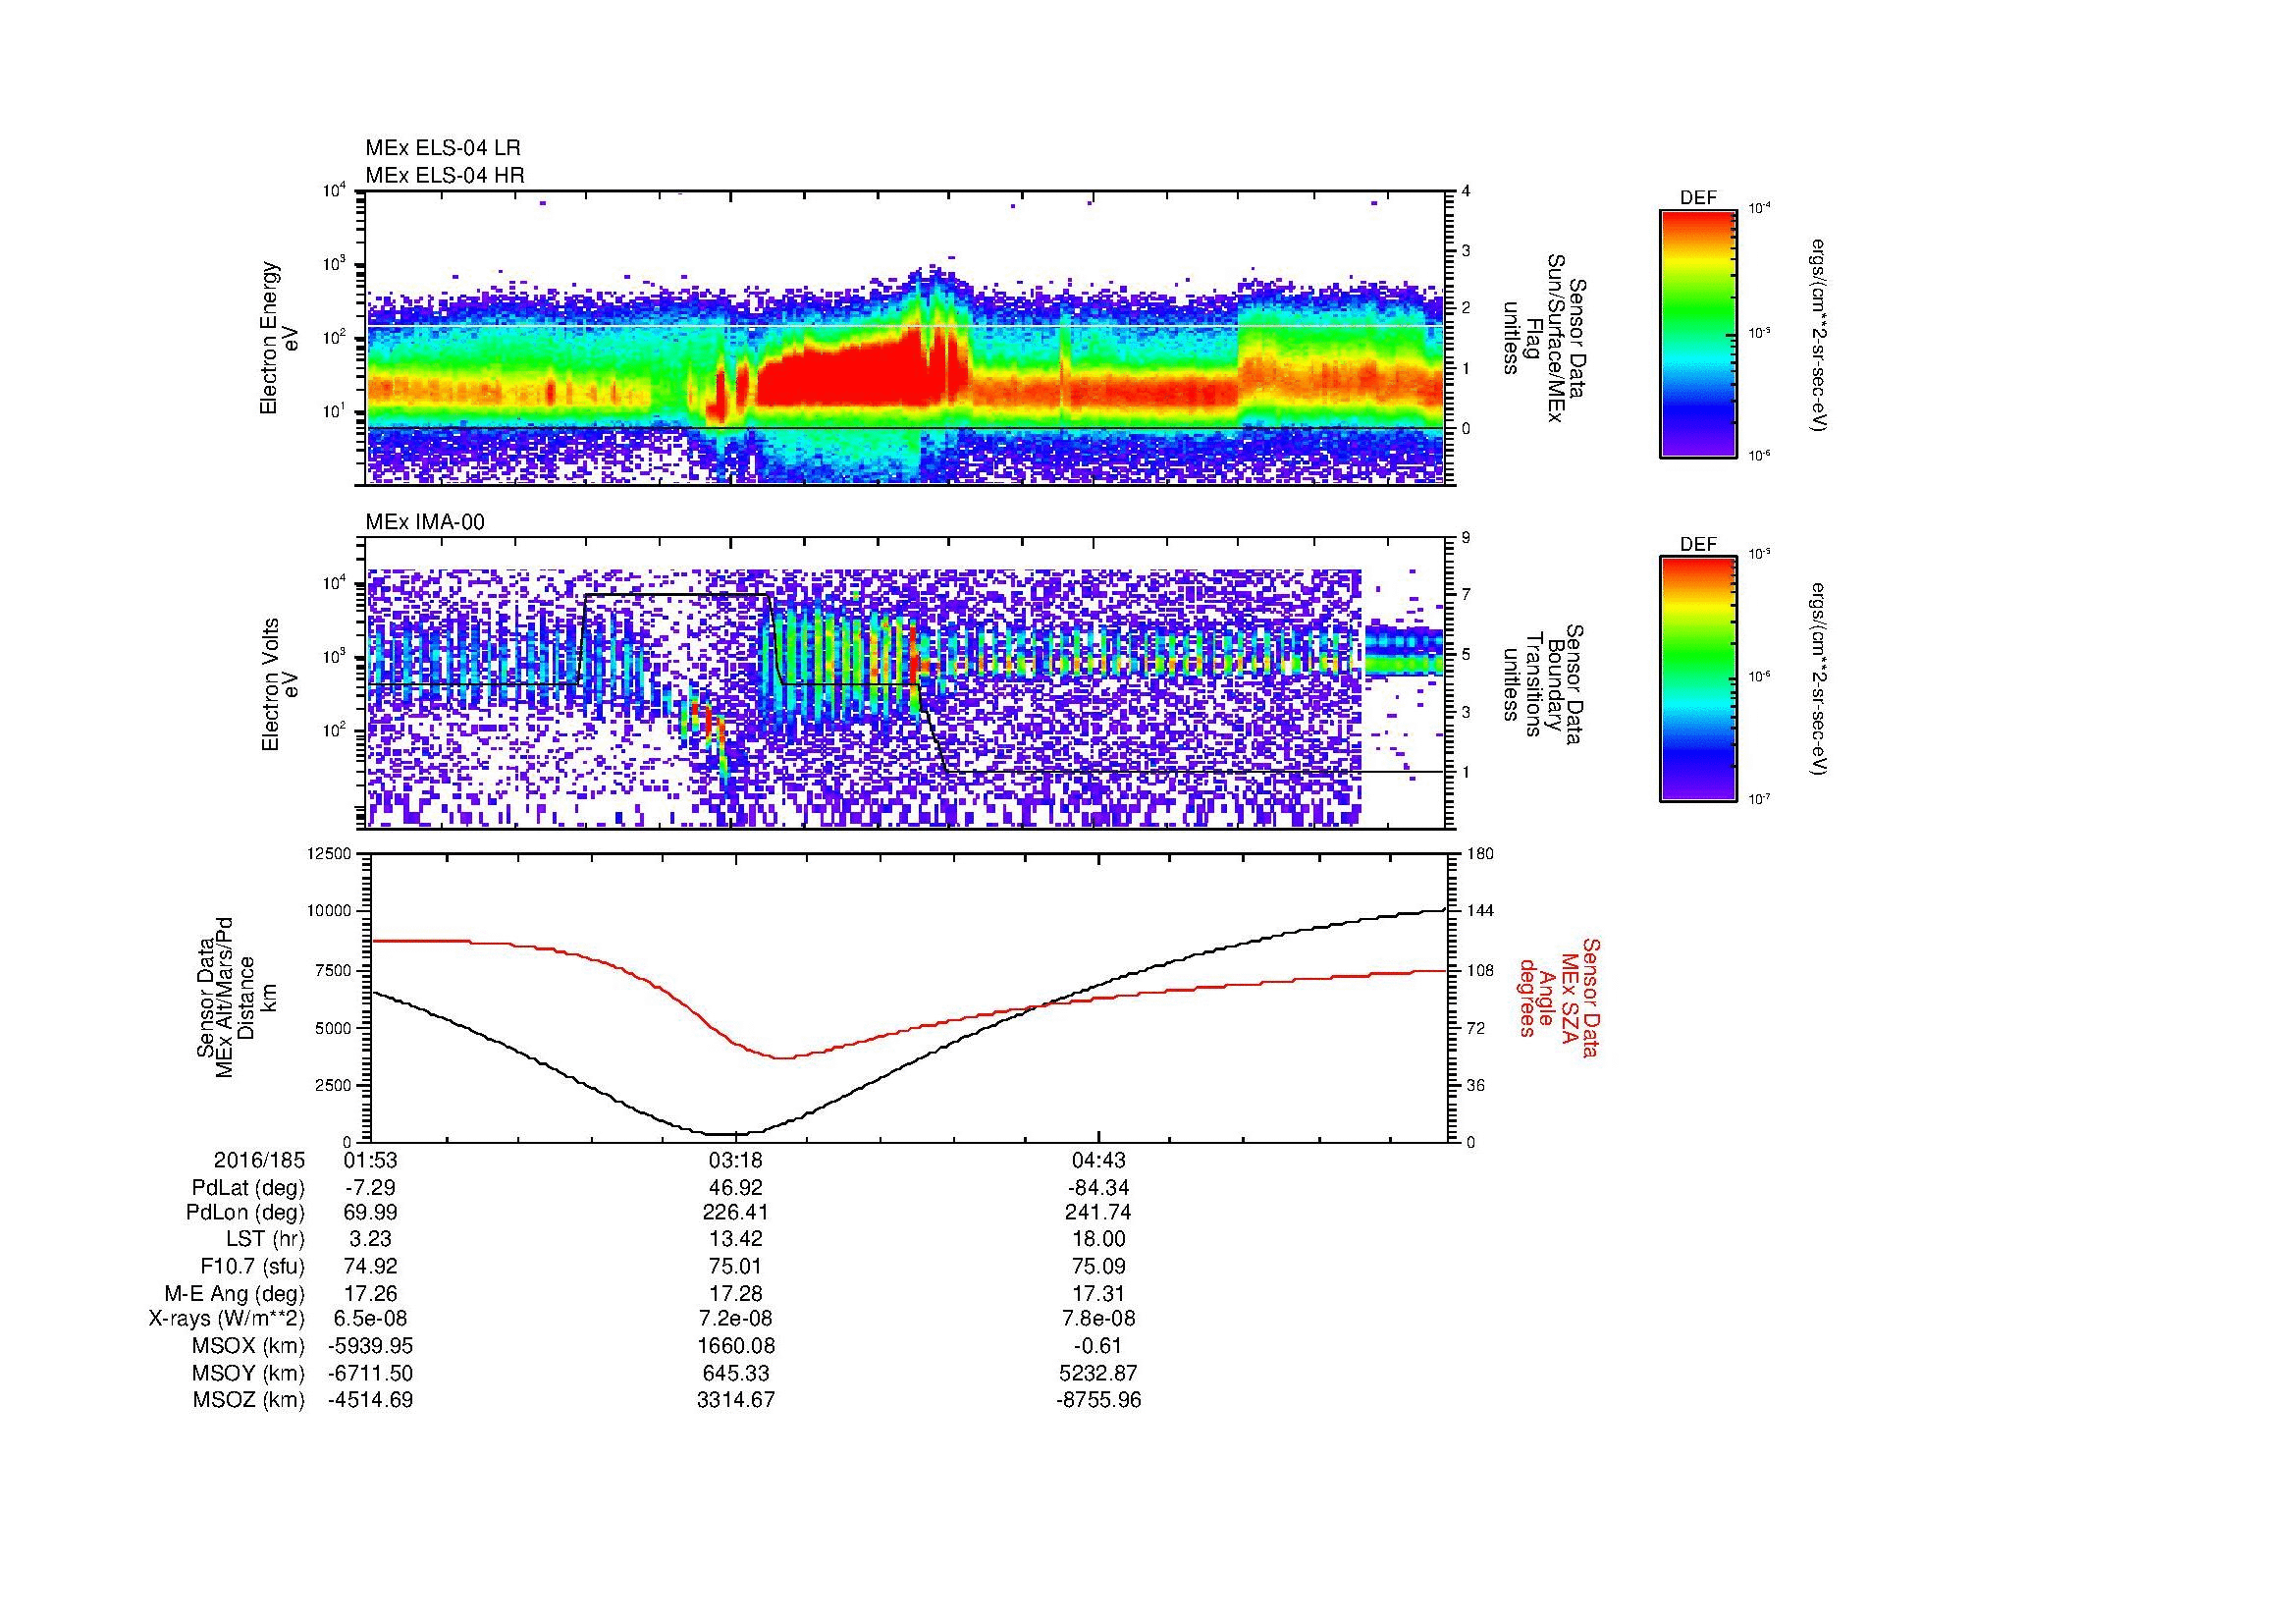The image size is (2296, 1623).
Task: Click the second DEF color bar beside IMA panel
Action: 1698,680
